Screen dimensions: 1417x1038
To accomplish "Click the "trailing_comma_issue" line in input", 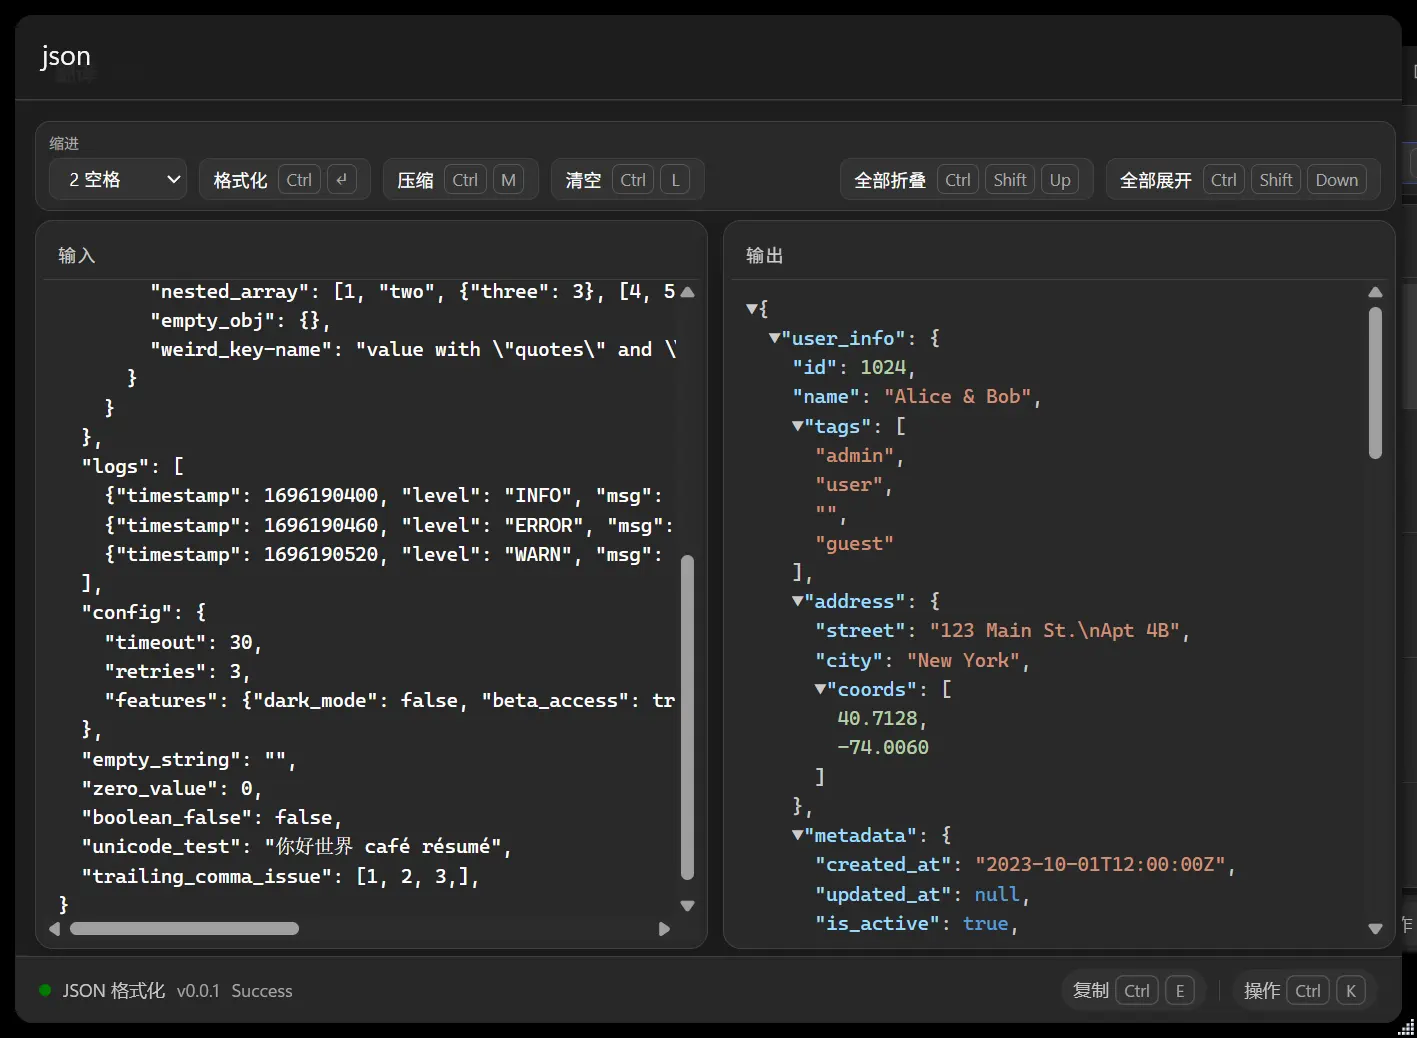I will tap(280, 876).
